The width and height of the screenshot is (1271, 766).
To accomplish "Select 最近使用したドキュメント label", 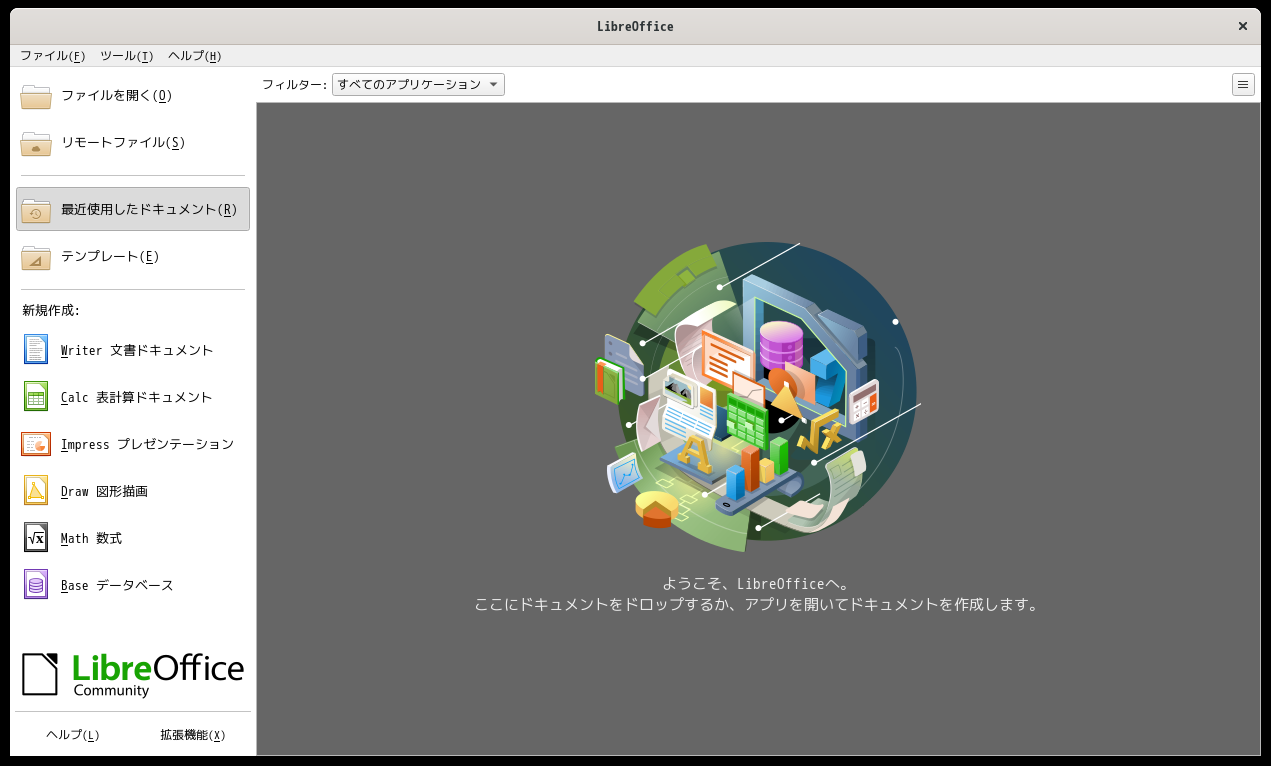I will (x=149, y=210).
